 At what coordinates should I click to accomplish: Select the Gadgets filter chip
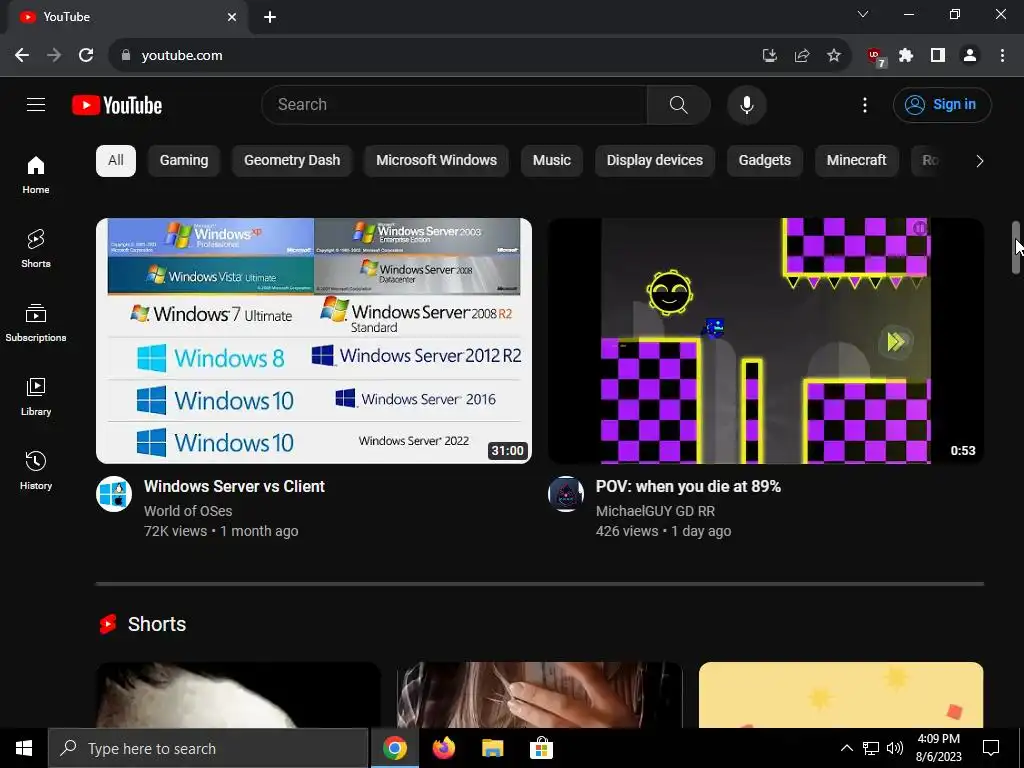[765, 161]
